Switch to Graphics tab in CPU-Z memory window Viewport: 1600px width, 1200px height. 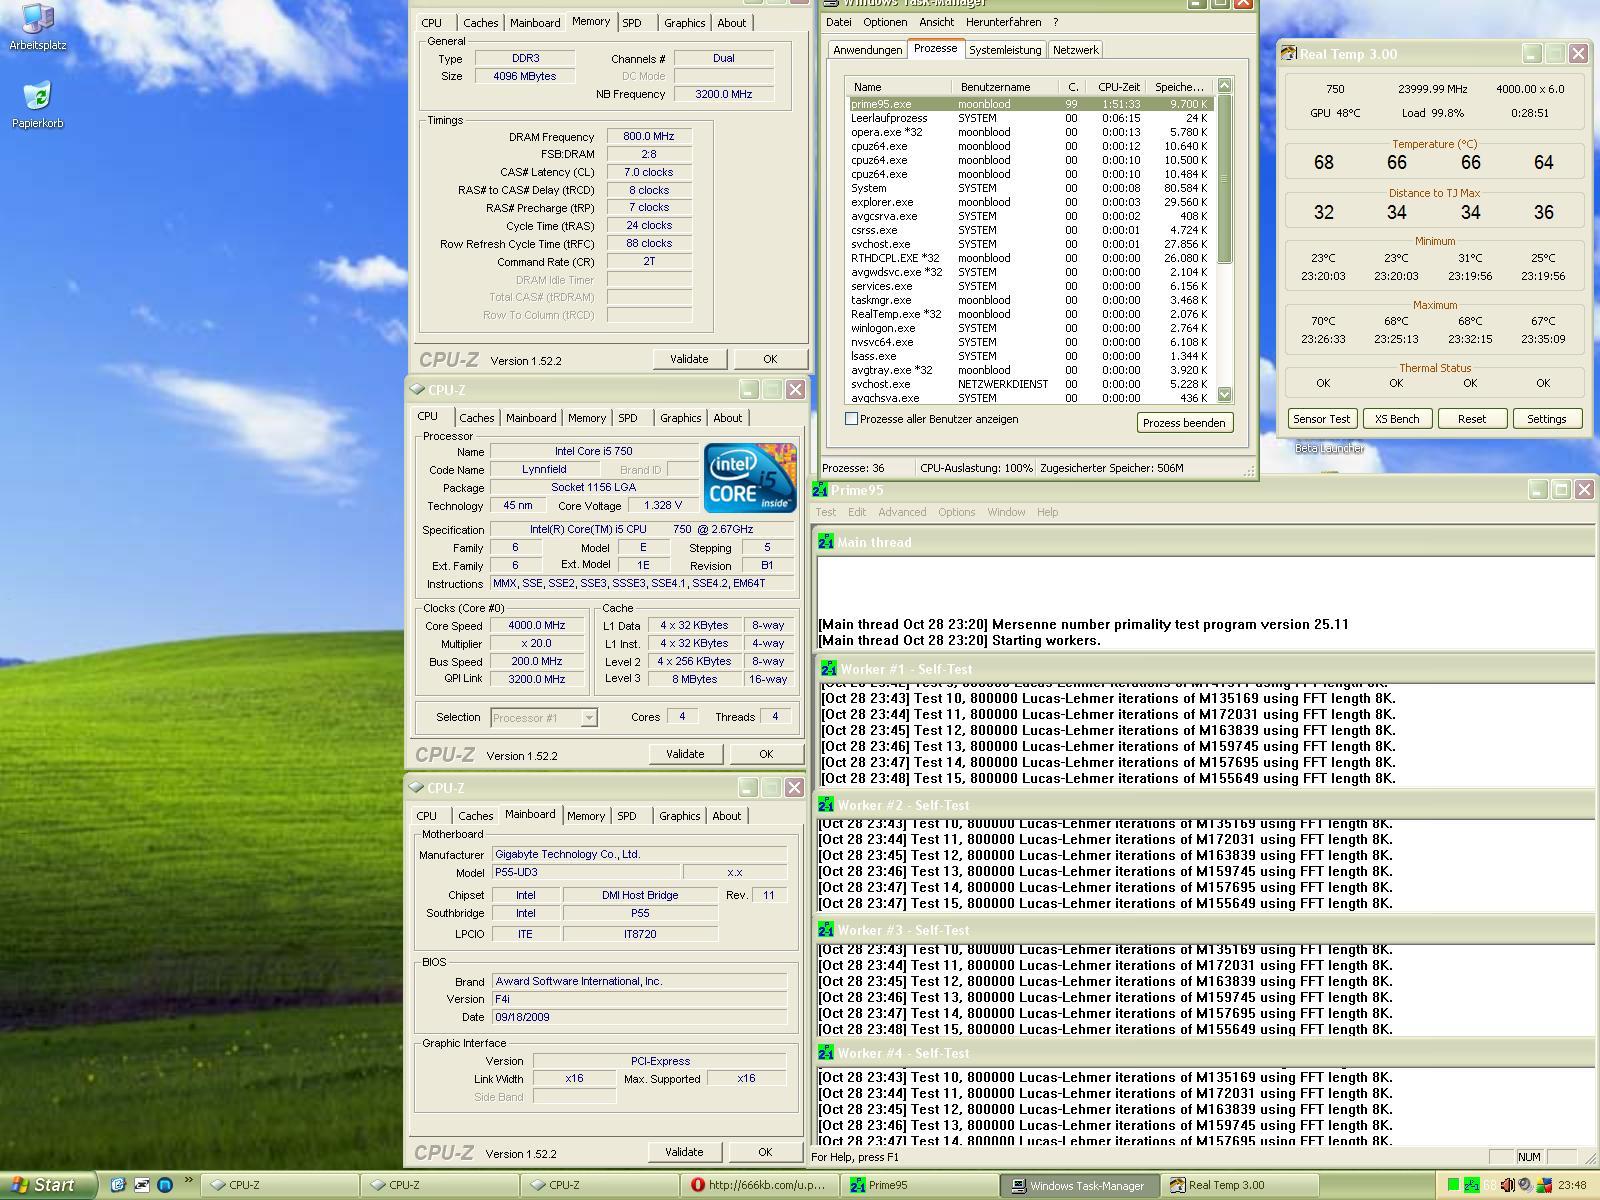coord(684,23)
